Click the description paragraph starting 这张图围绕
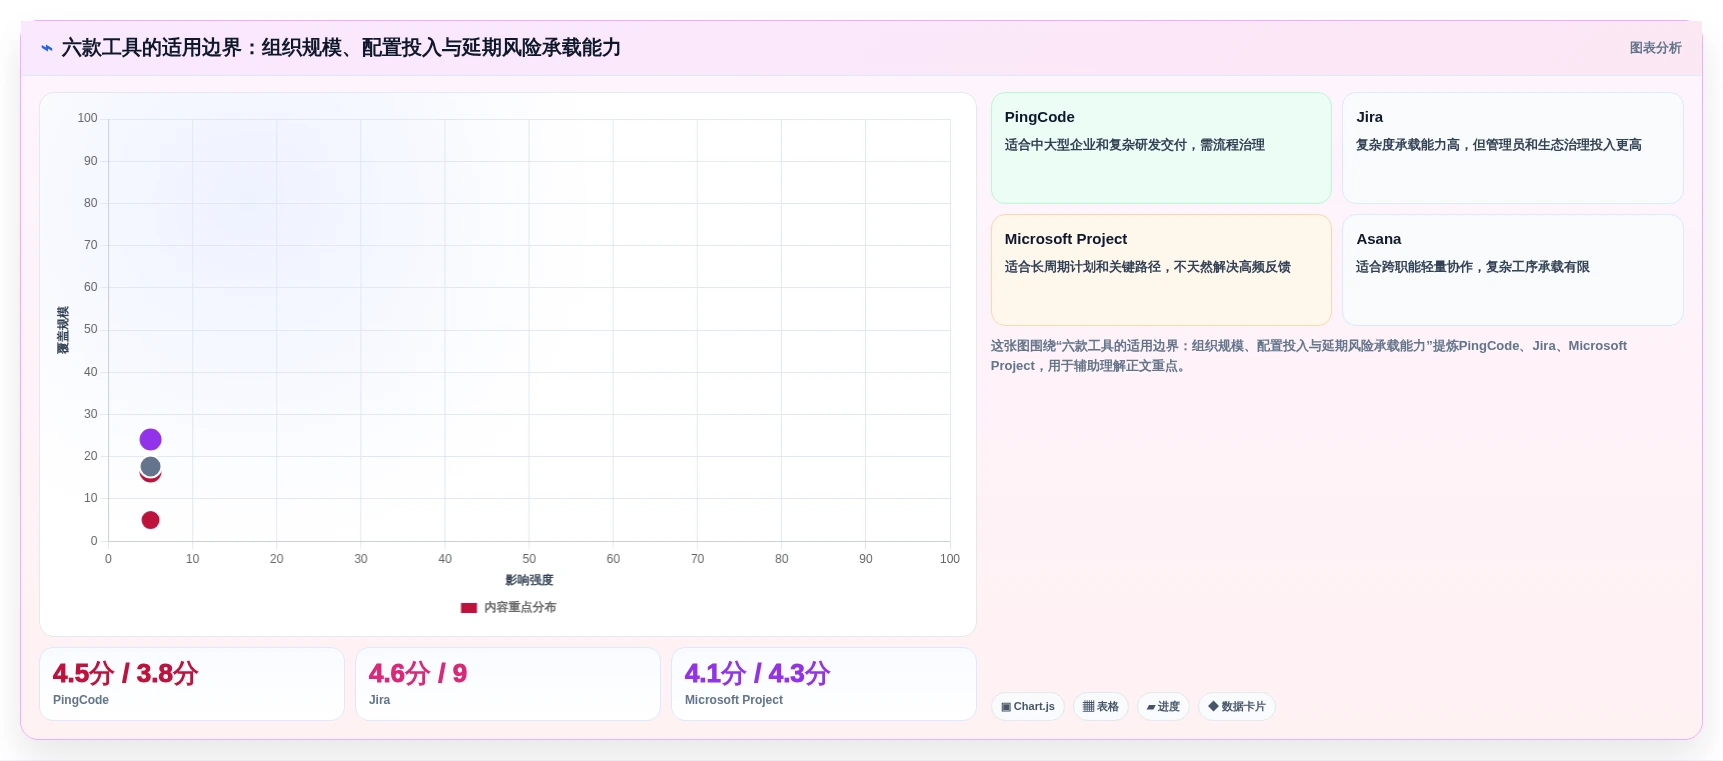This screenshot has width=1723, height=761. (1309, 355)
